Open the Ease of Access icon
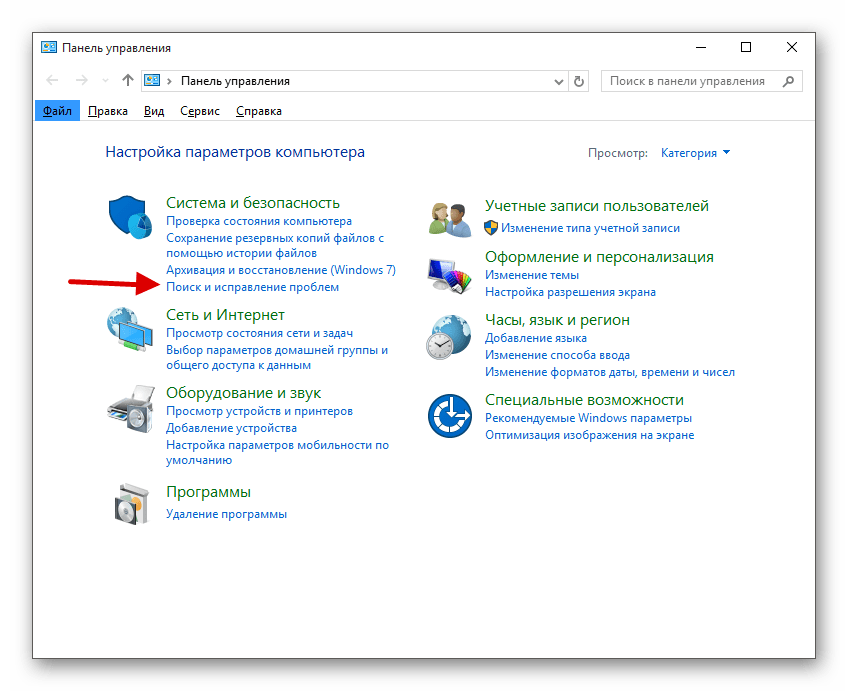848x691 pixels. tap(449, 415)
